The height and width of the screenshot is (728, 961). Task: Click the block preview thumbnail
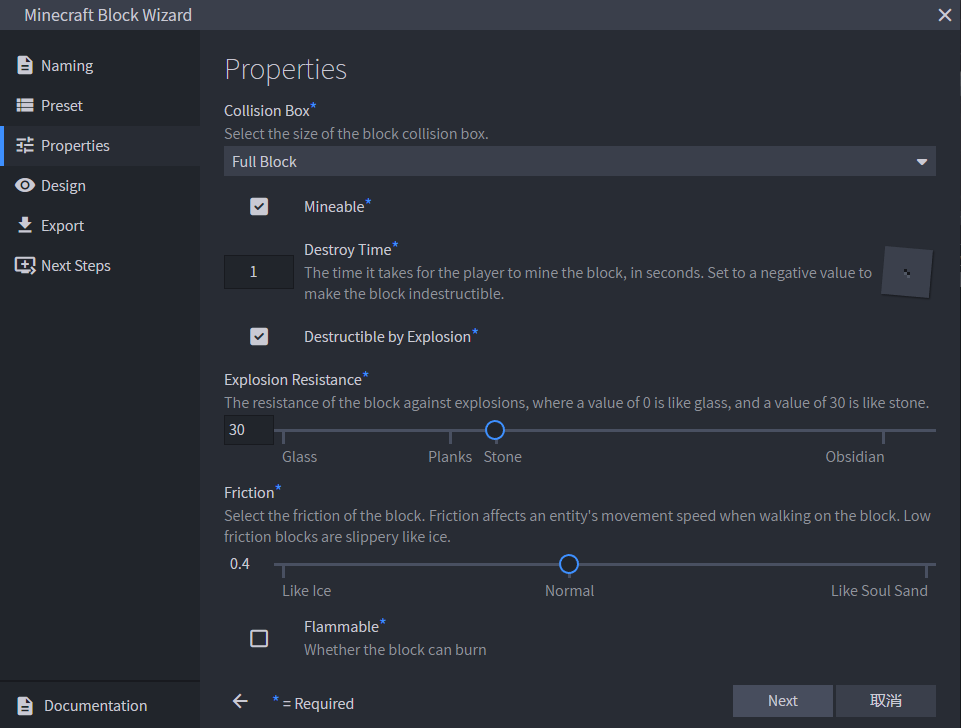coord(907,272)
